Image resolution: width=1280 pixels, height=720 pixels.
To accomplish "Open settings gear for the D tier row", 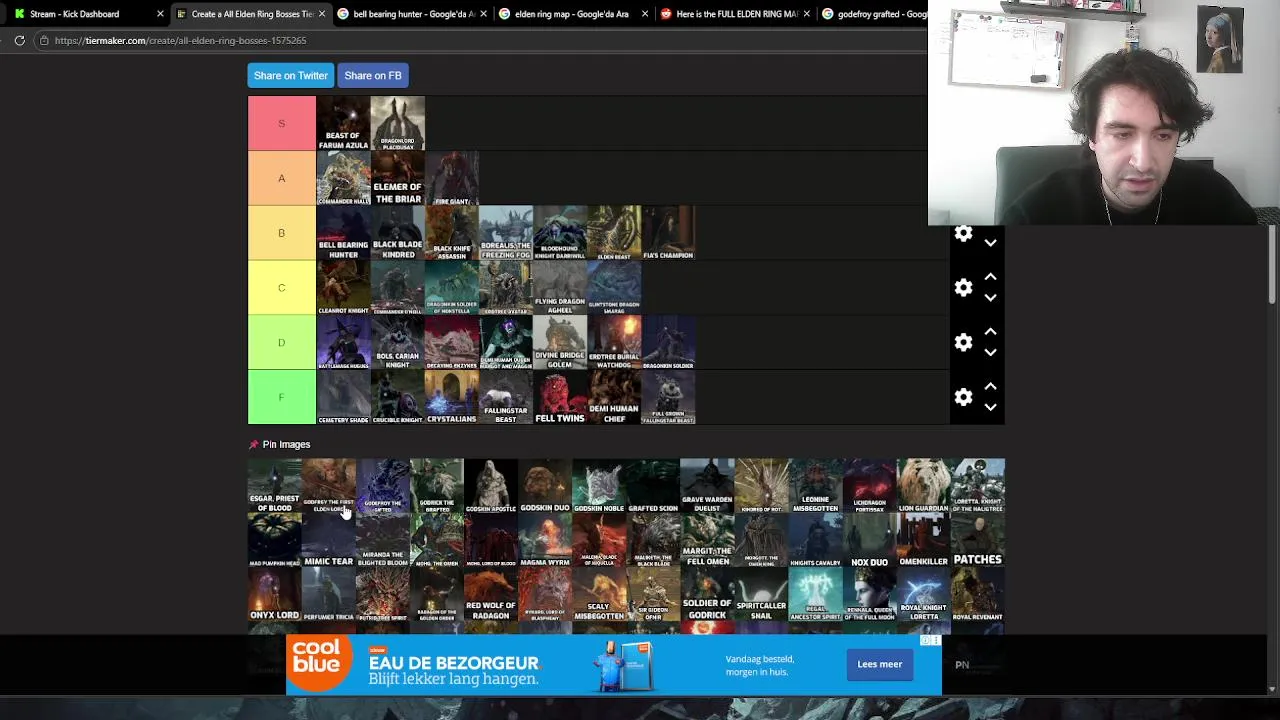I will click(x=963, y=343).
